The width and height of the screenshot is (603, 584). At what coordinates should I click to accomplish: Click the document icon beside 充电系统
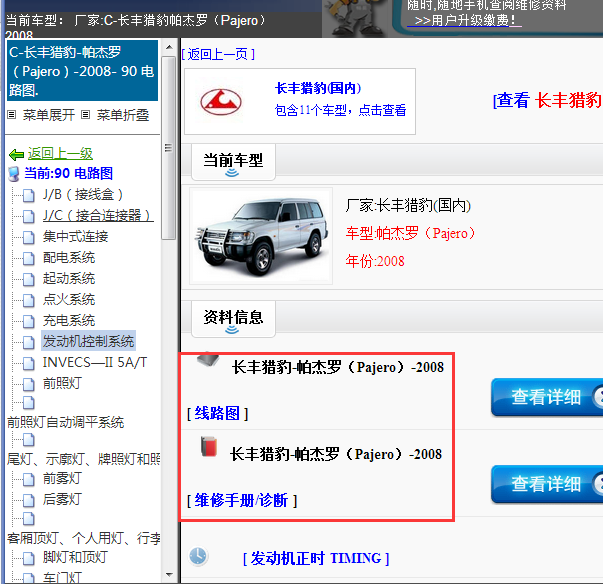(28, 321)
